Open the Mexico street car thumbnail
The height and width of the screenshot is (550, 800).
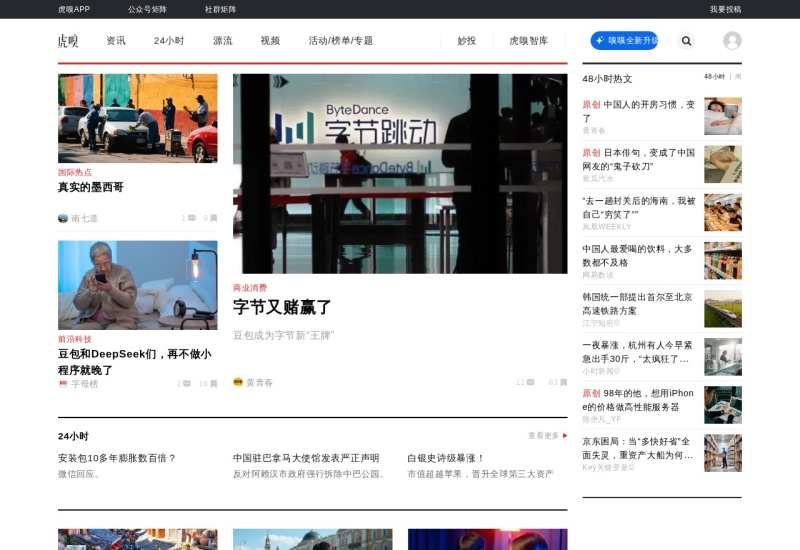pos(138,118)
